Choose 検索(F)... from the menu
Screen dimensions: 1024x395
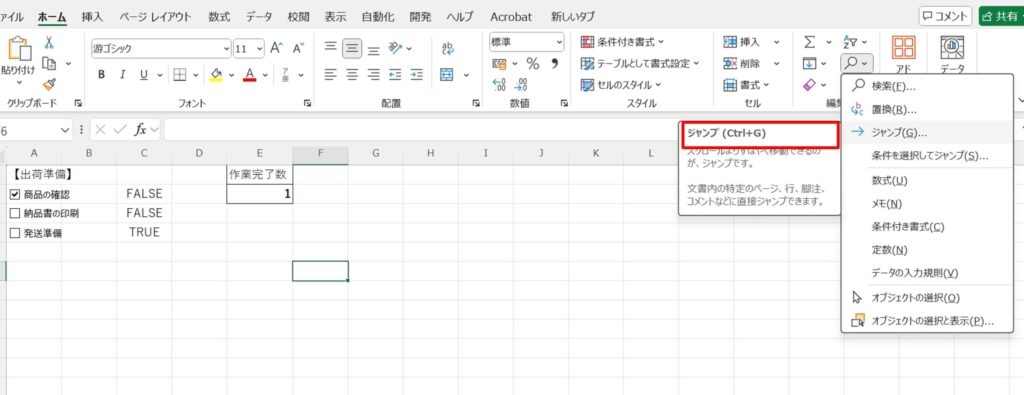(927, 86)
